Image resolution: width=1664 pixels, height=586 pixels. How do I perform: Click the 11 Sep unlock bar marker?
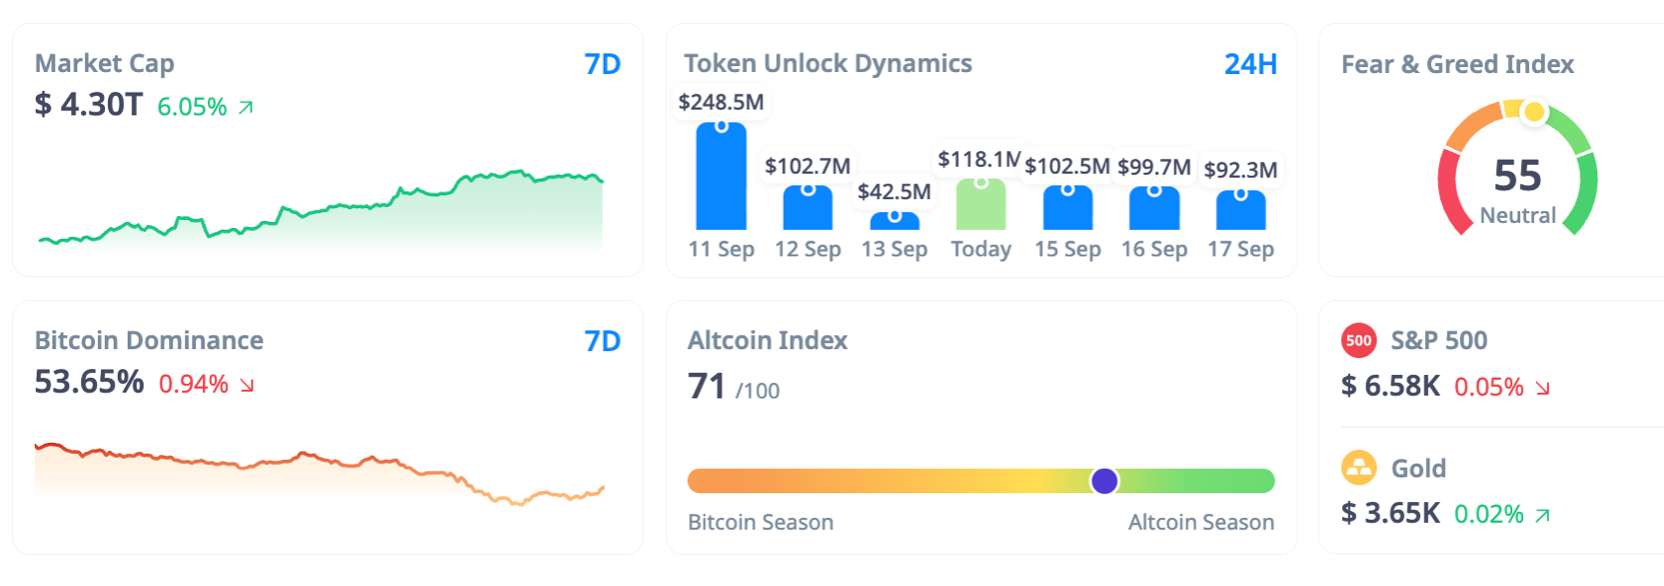point(721,127)
